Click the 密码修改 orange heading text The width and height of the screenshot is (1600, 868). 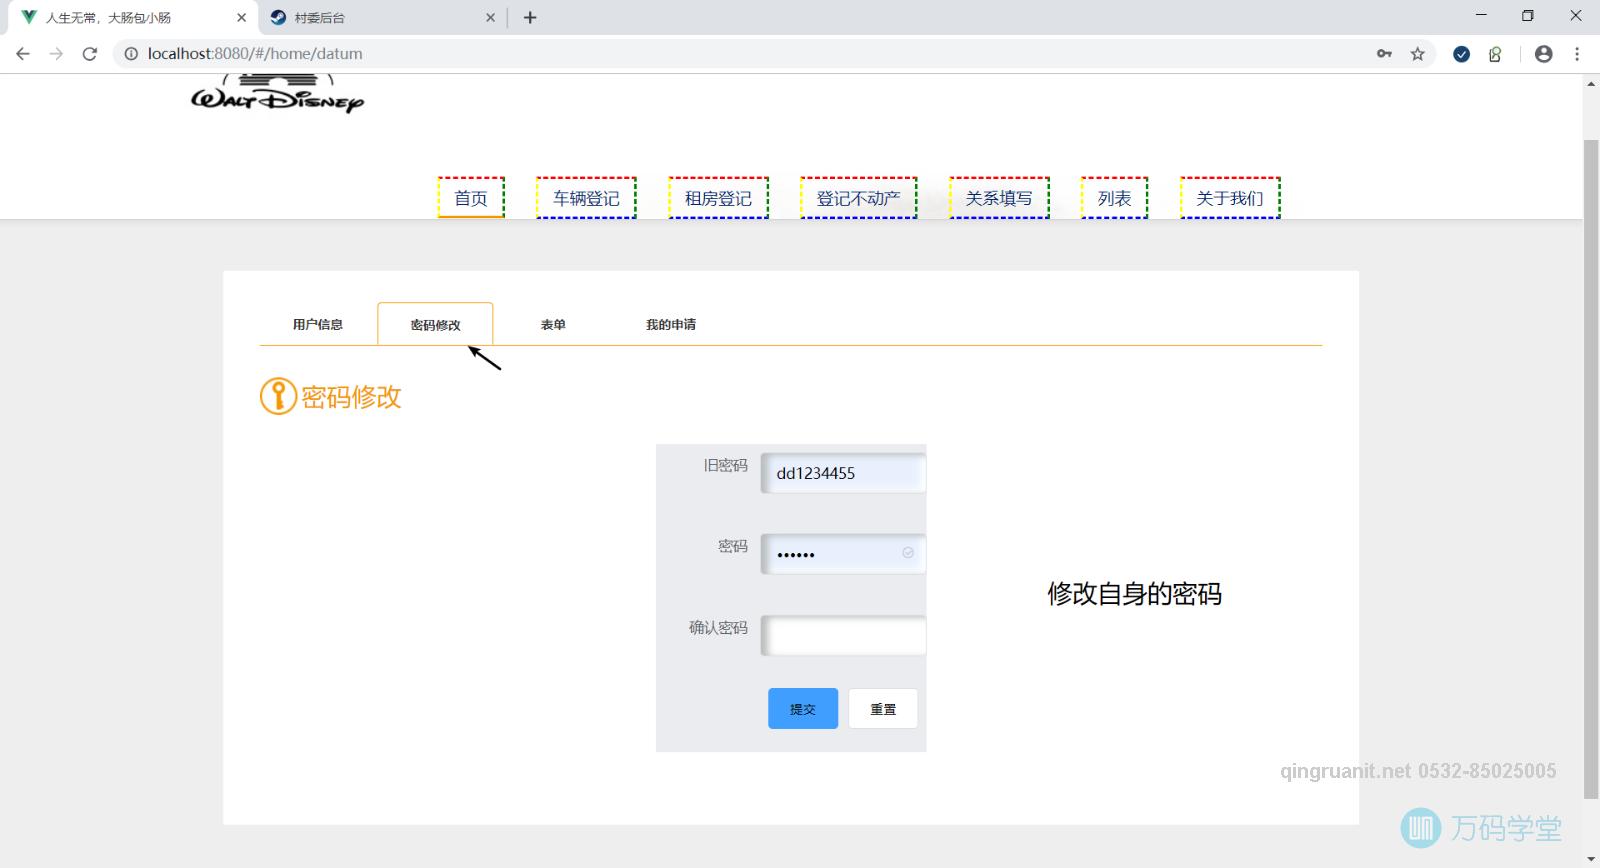(351, 397)
